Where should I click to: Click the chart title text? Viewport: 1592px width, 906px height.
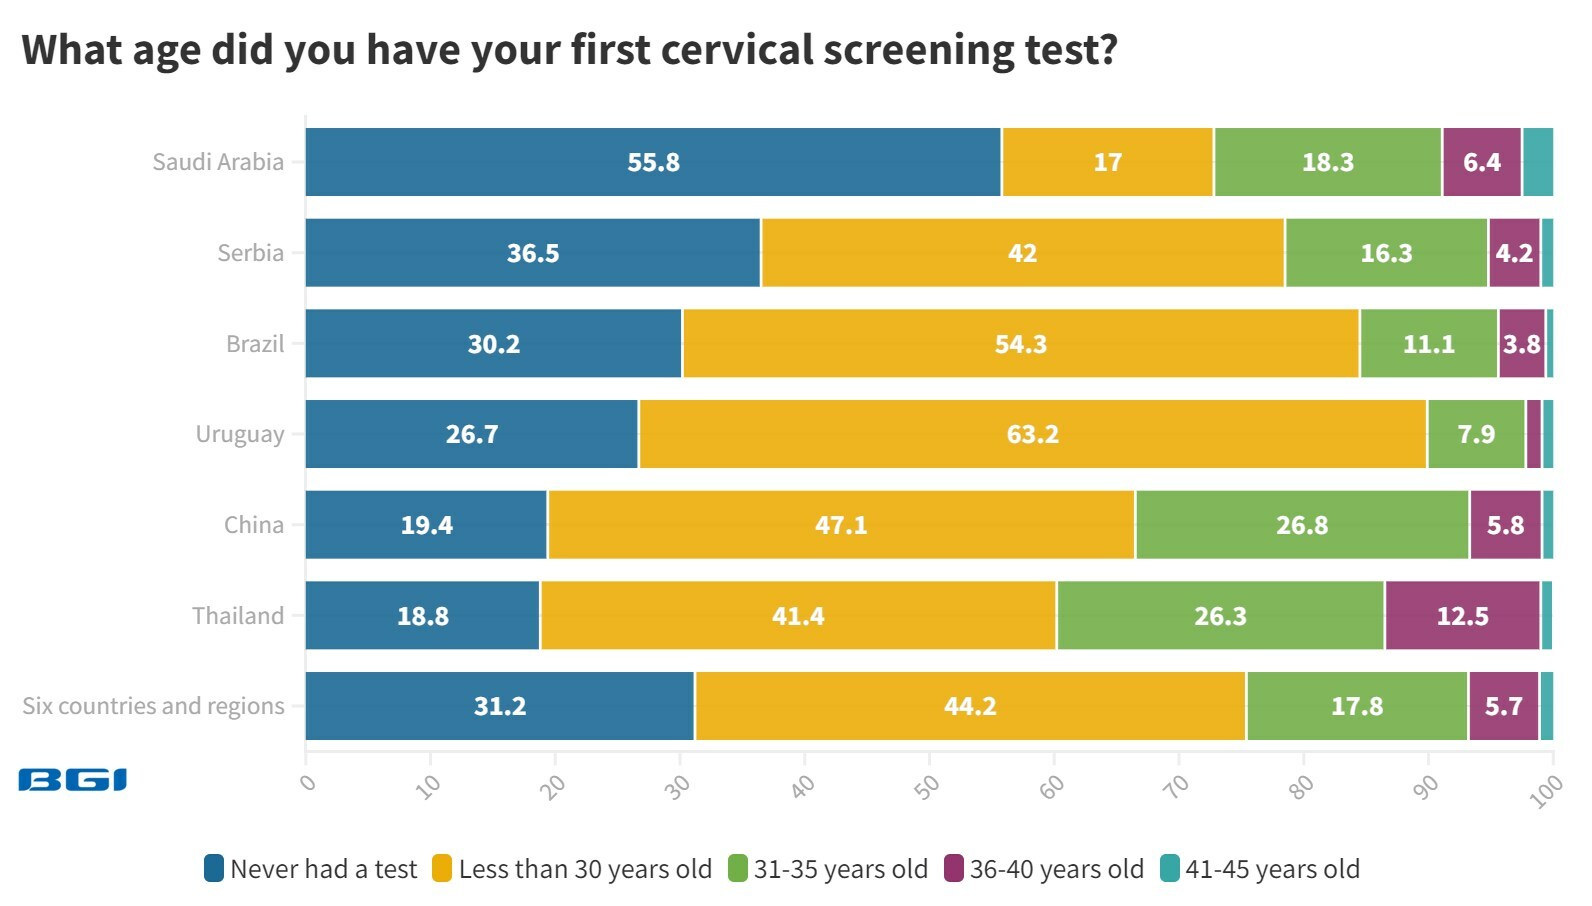click(570, 50)
